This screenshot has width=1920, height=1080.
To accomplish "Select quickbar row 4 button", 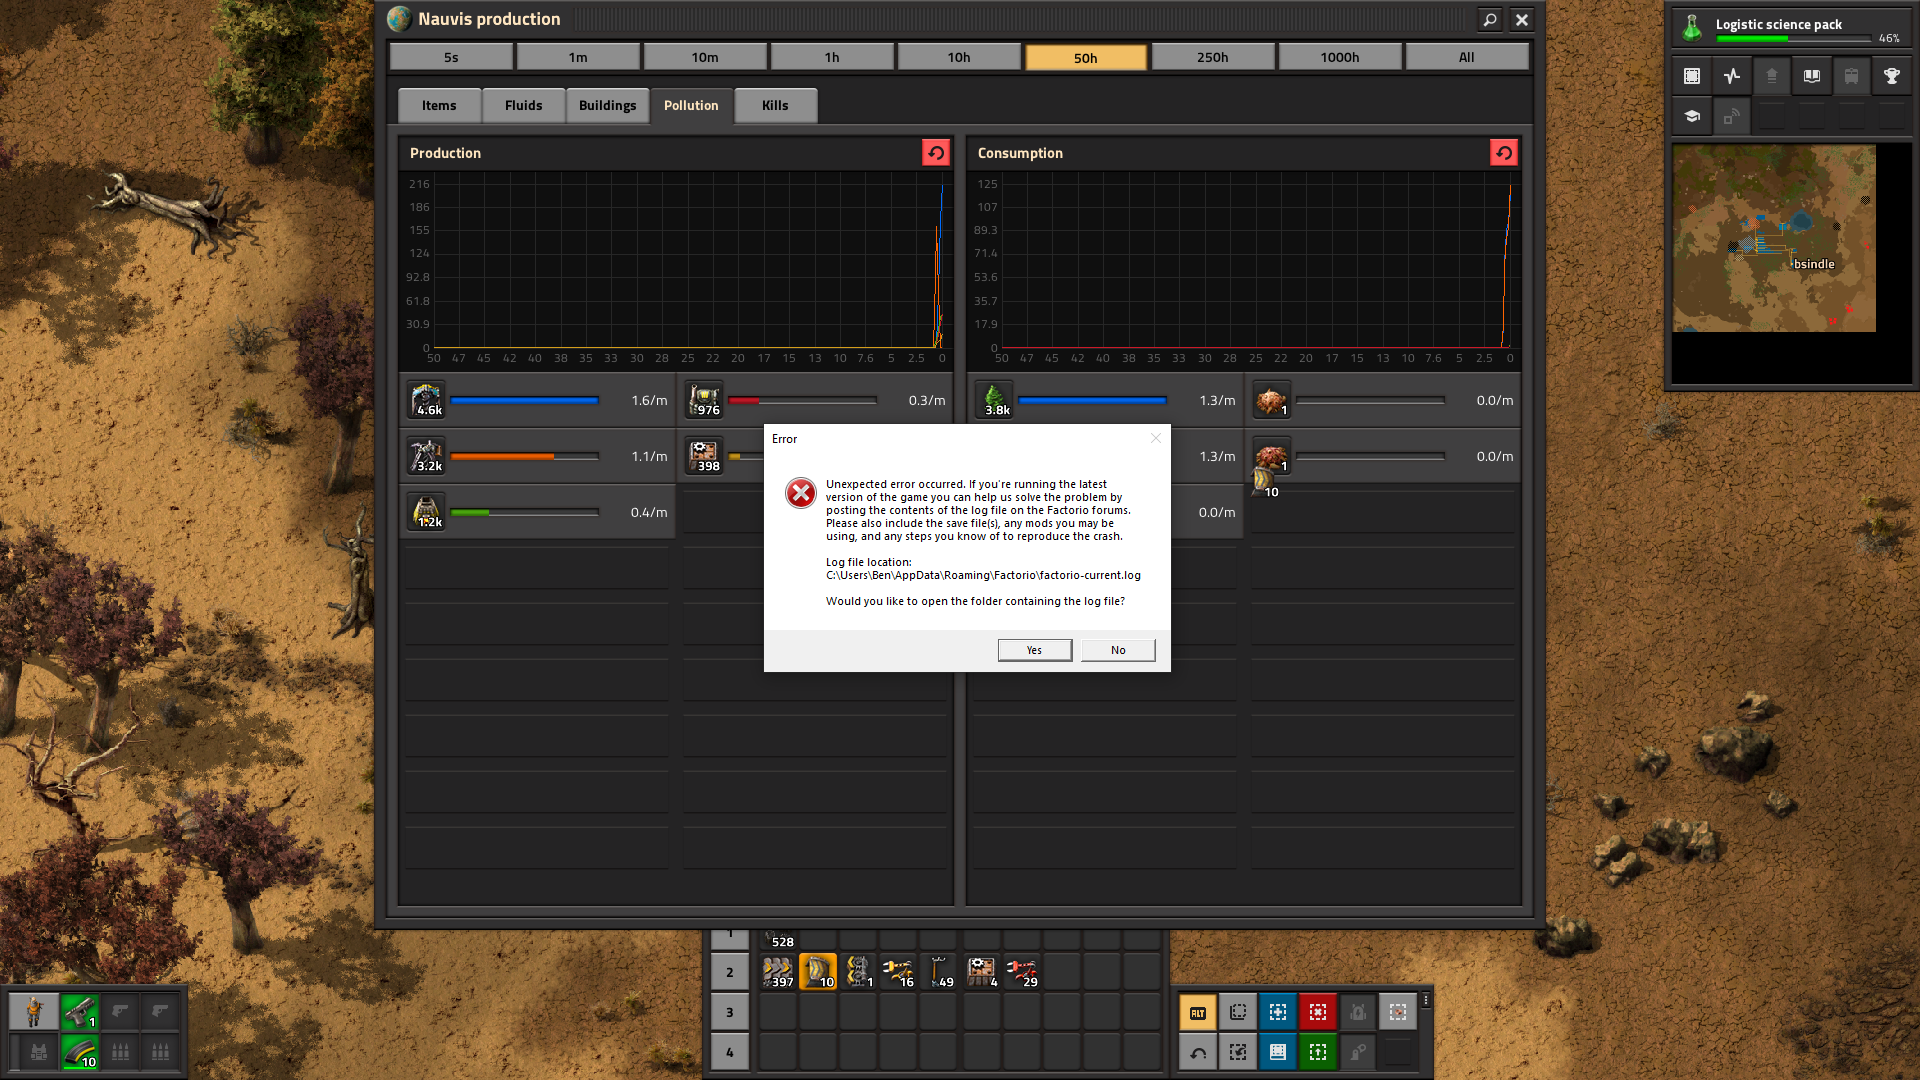I will coord(730,1052).
